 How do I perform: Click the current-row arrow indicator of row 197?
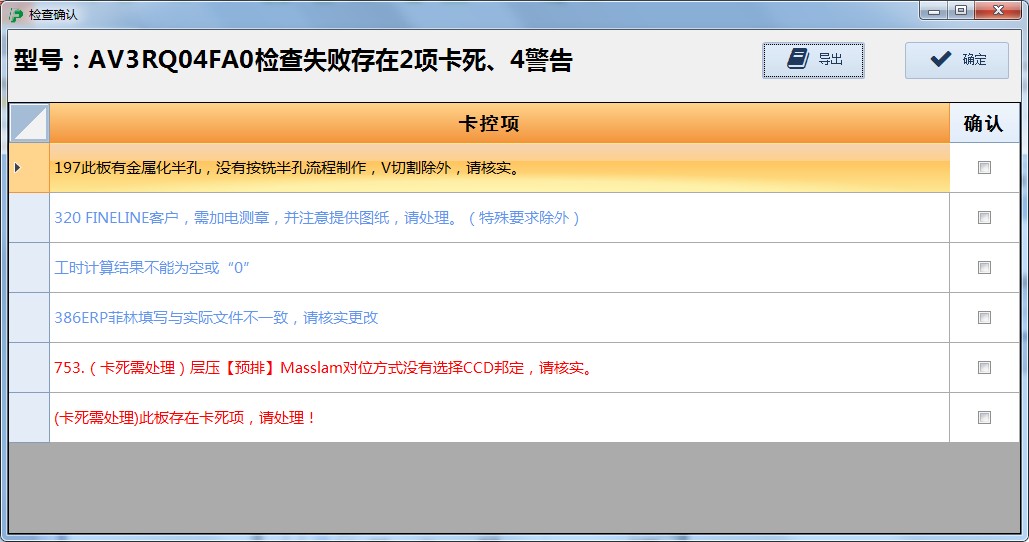18,167
